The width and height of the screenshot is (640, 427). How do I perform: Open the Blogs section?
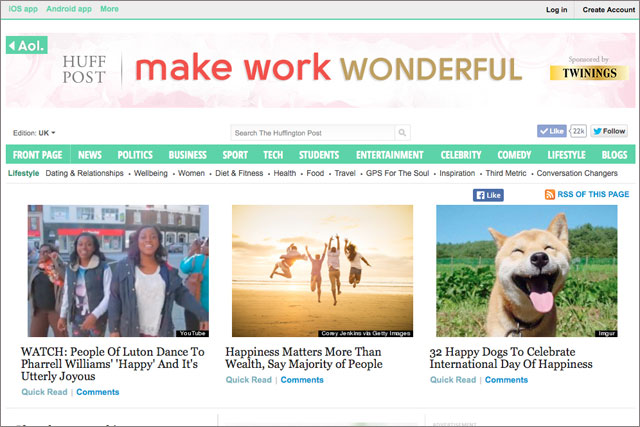[x=614, y=155]
